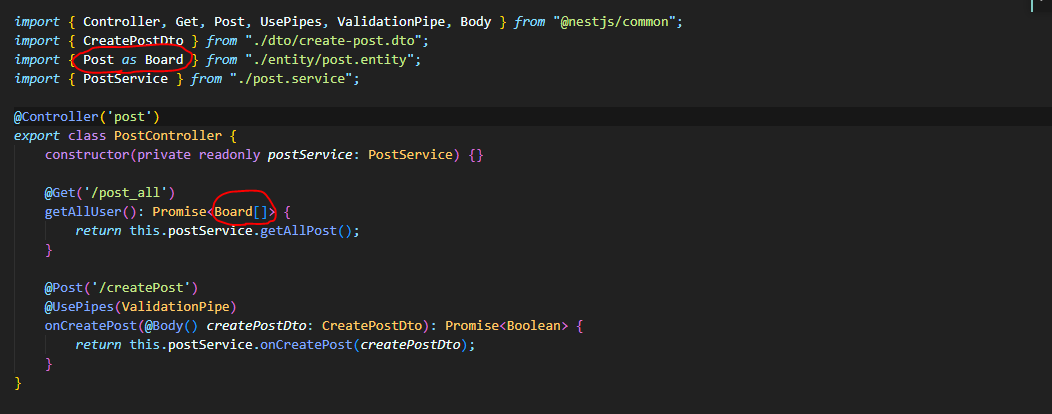Viewport: 1052px width, 414px height.
Task: Click the "./dto/create-post.dto" import path
Action: coord(333,41)
